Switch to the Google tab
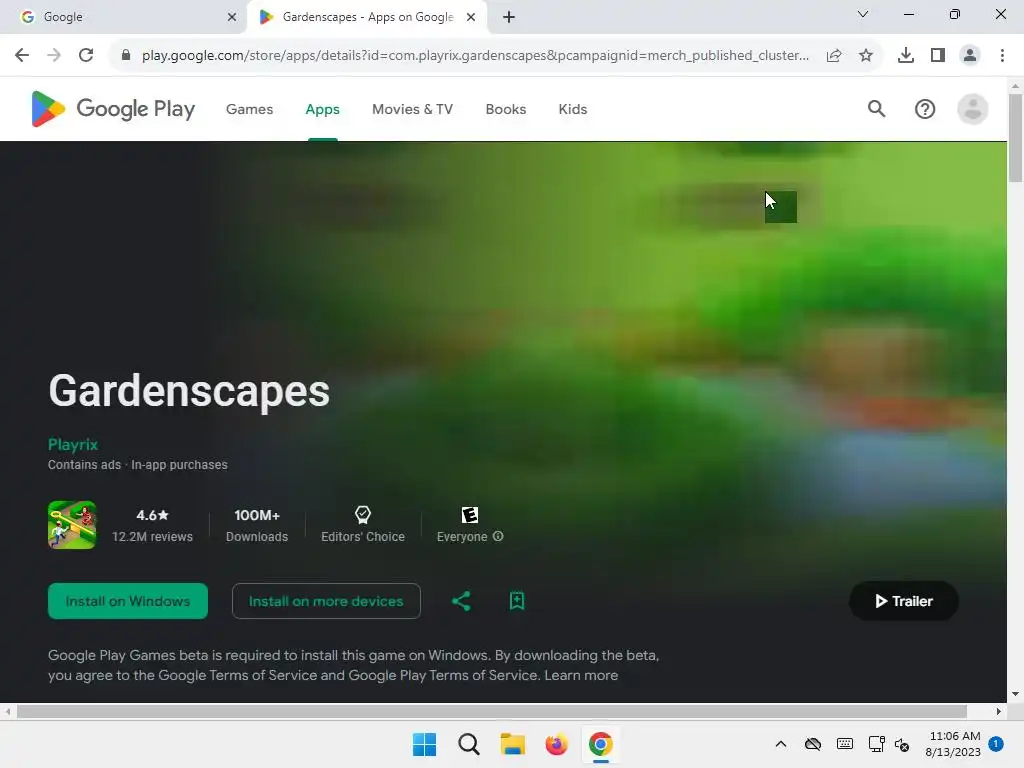Screen dimensions: 1024x768 (123, 17)
